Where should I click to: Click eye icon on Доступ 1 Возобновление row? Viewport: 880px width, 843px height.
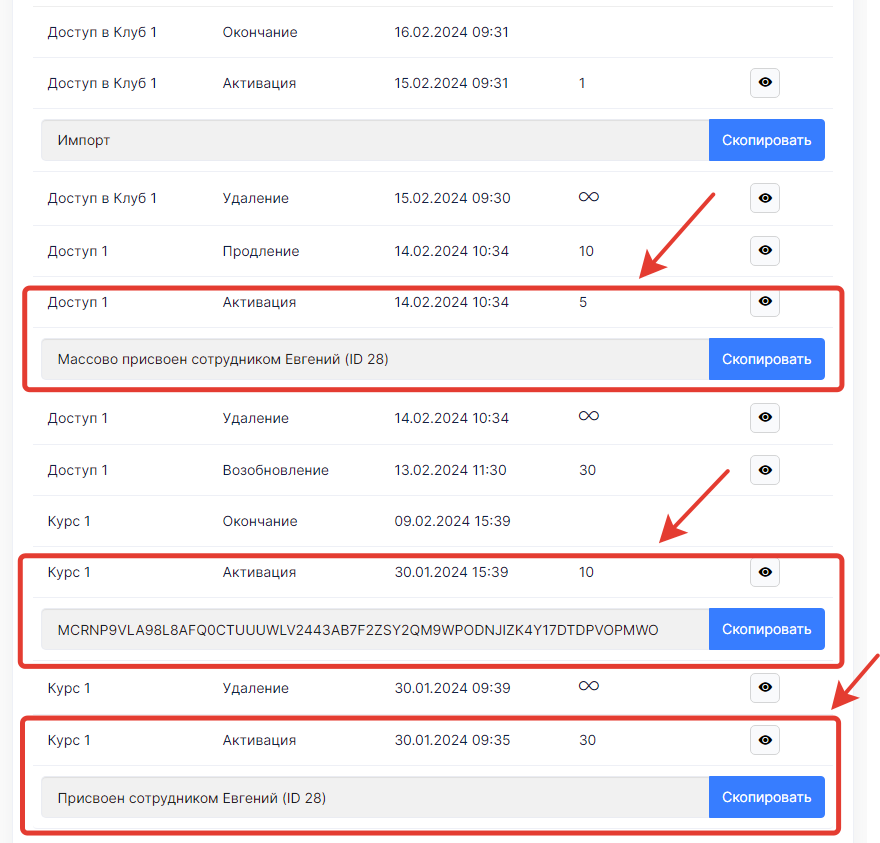[x=765, y=470]
